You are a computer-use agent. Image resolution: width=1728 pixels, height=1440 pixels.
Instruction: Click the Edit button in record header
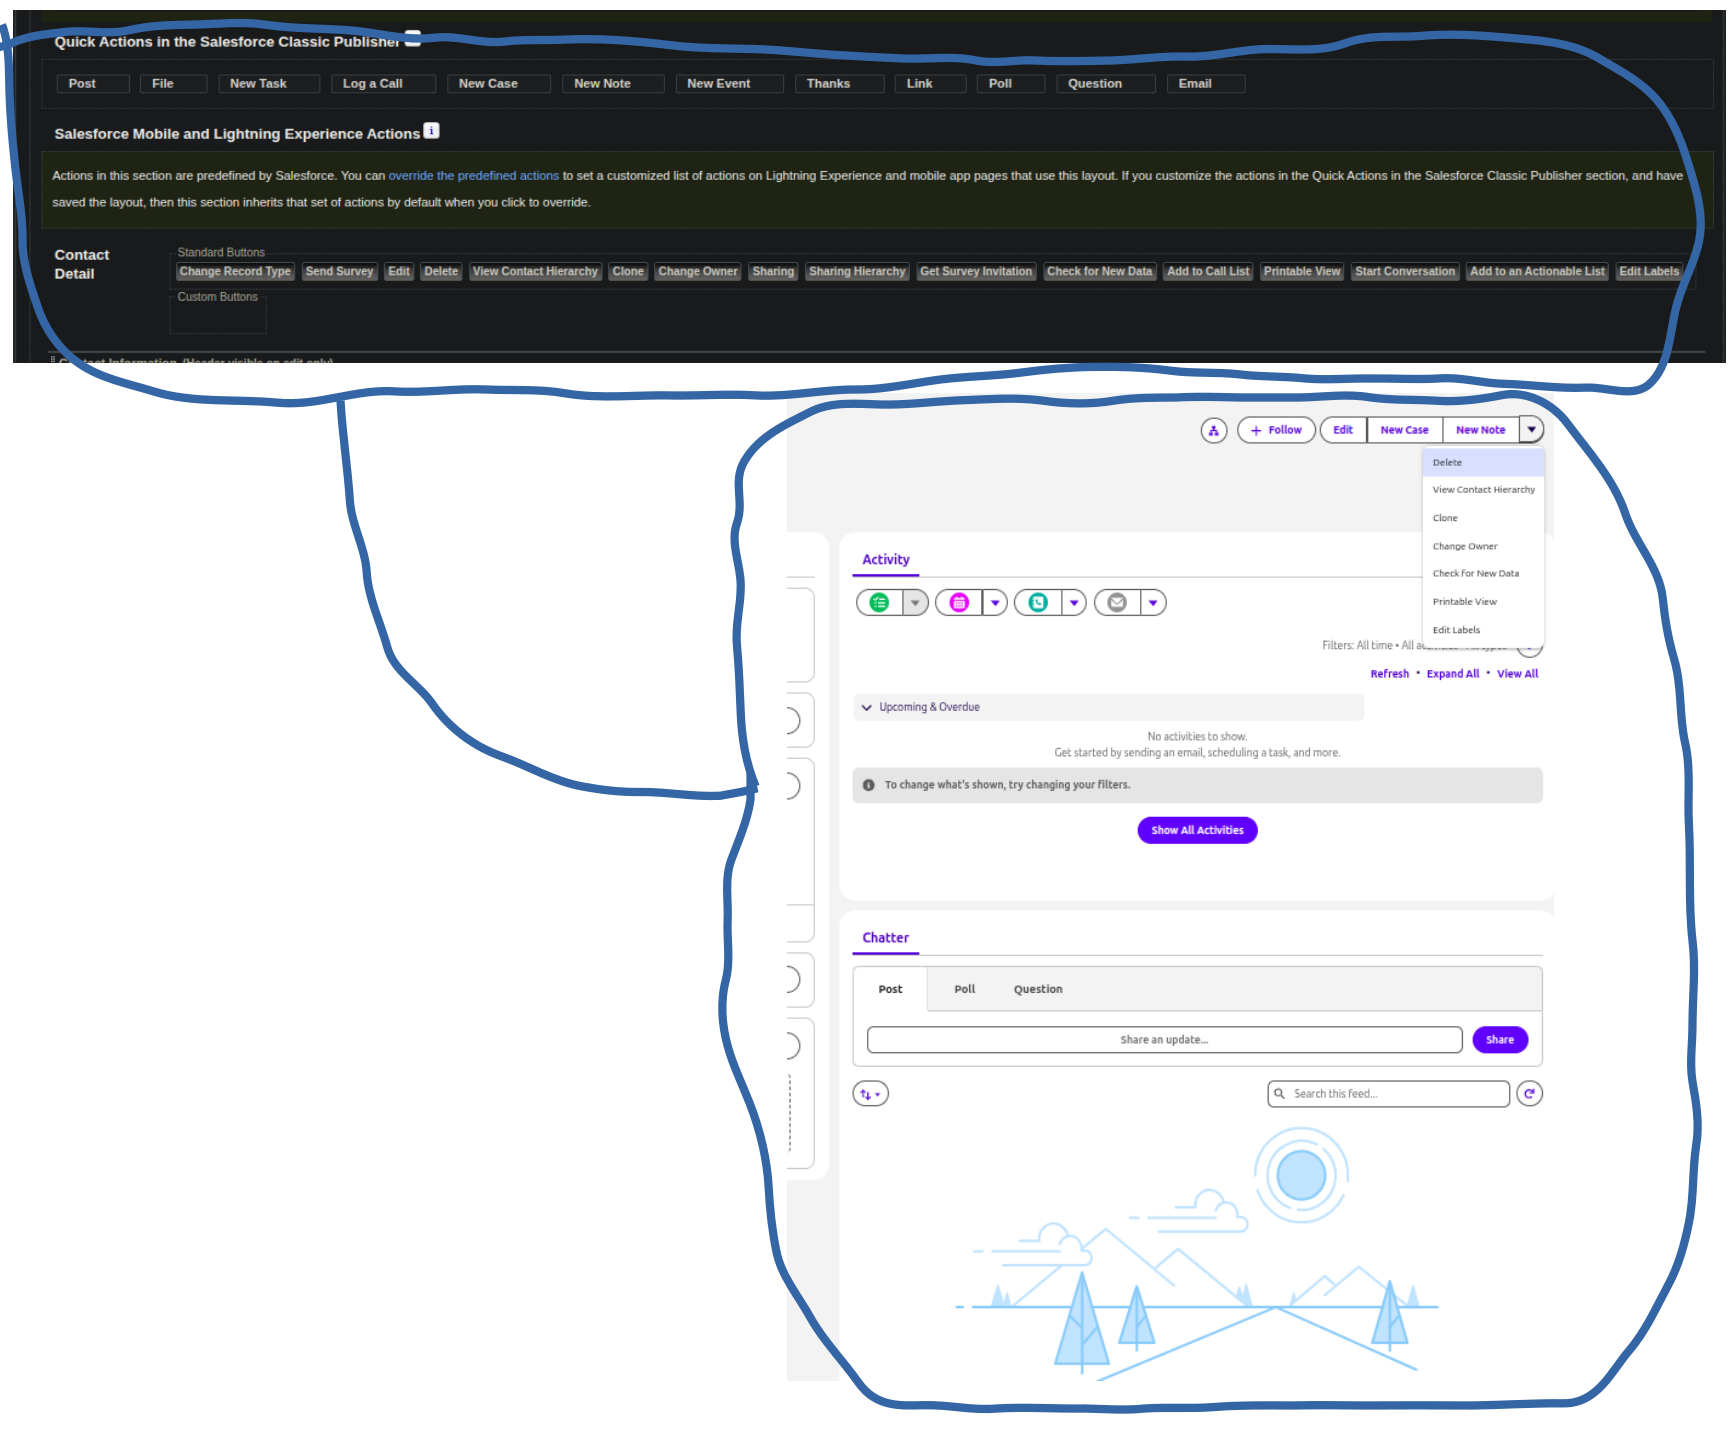1343,430
